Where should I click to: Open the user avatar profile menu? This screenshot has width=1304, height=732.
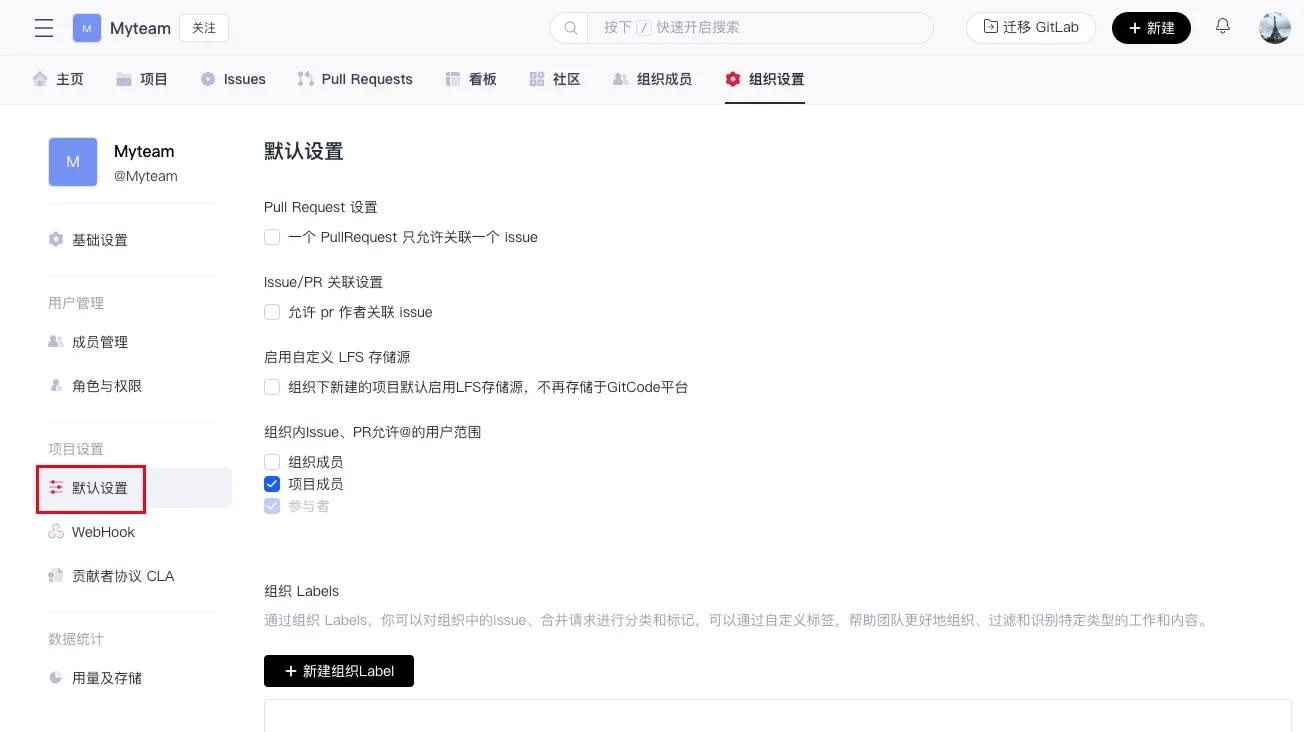[1274, 28]
